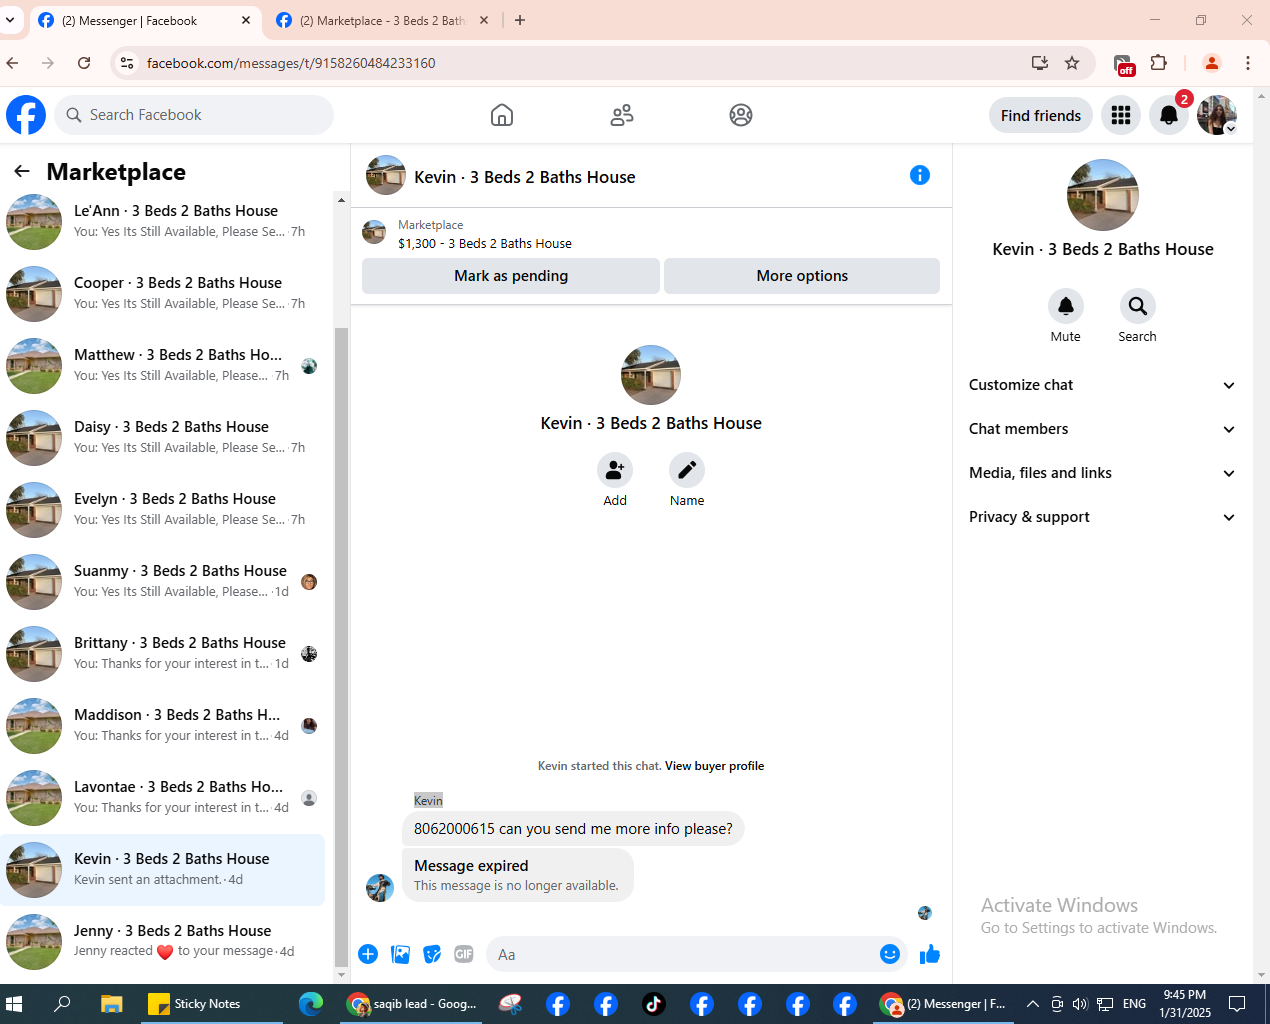Viewport: 1270px width, 1024px height.
Task: Open the Facebook menu grid icon
Action: pyautogui.click(x=1121, y=115)
